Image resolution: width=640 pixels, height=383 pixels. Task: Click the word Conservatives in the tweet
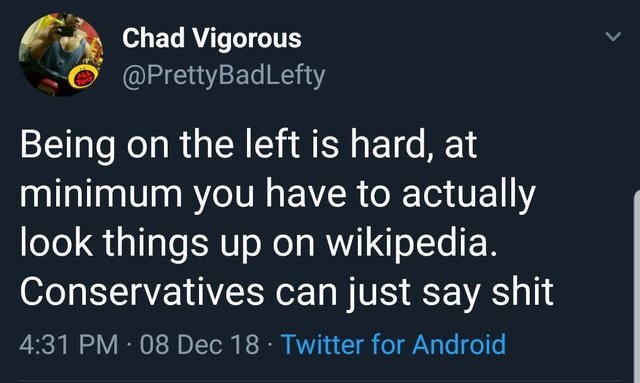click(142, 292)
